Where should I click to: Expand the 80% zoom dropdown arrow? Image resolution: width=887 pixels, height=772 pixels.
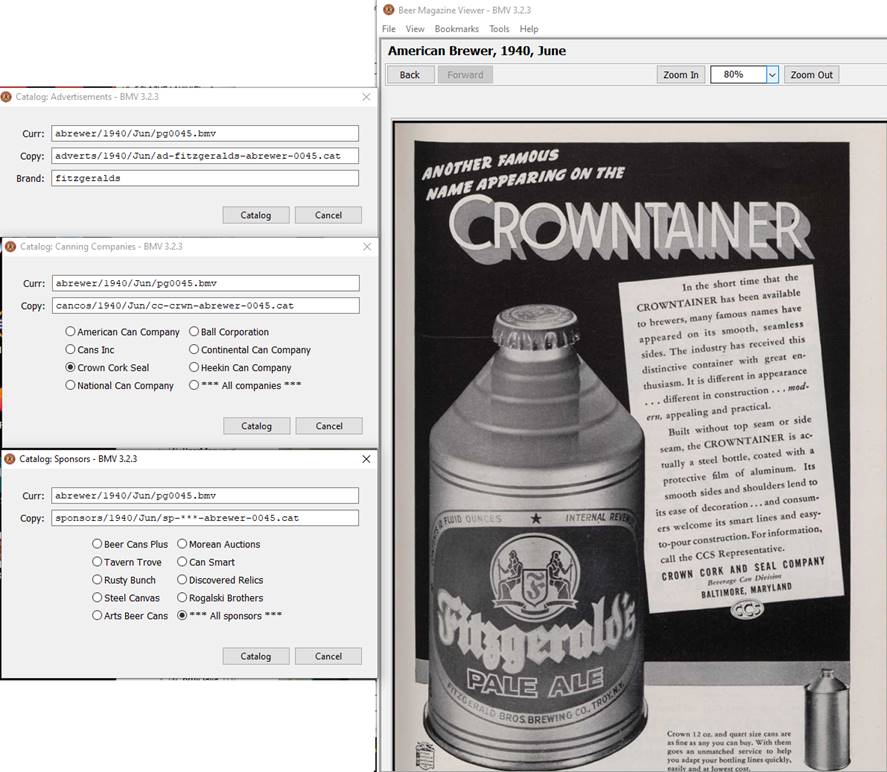[772, 75]
